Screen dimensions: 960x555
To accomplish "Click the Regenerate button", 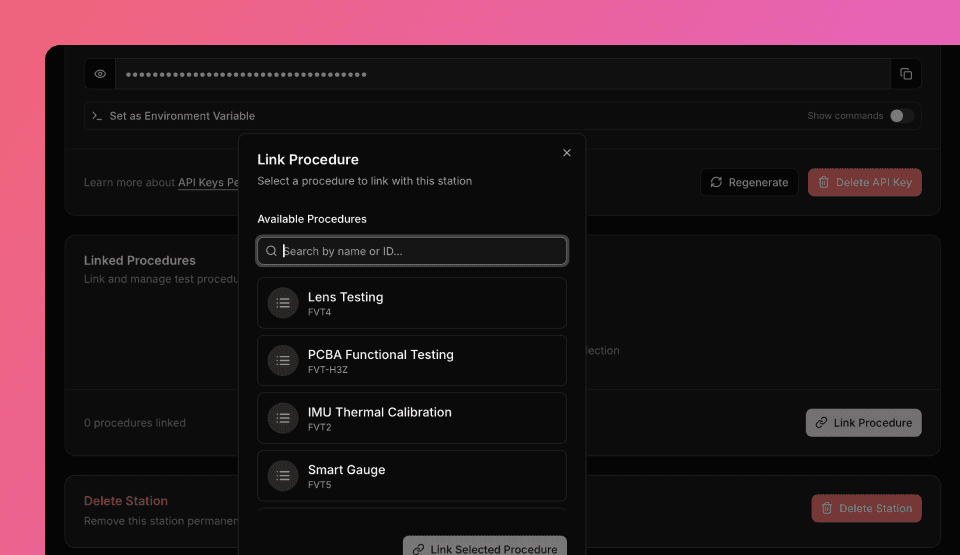I will pyautogui.click(x=749, y=182).
